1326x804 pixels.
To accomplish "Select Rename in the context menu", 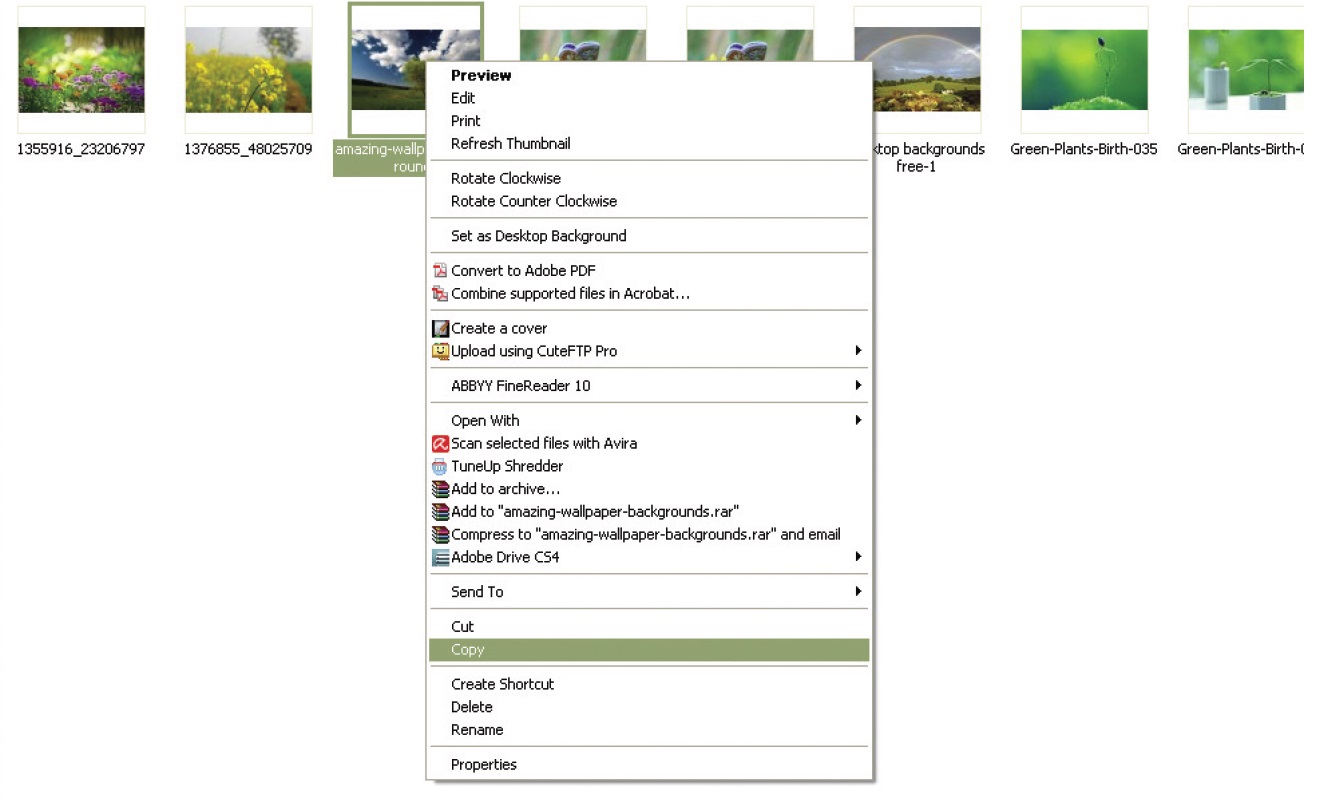I will (x=476, y=730).
